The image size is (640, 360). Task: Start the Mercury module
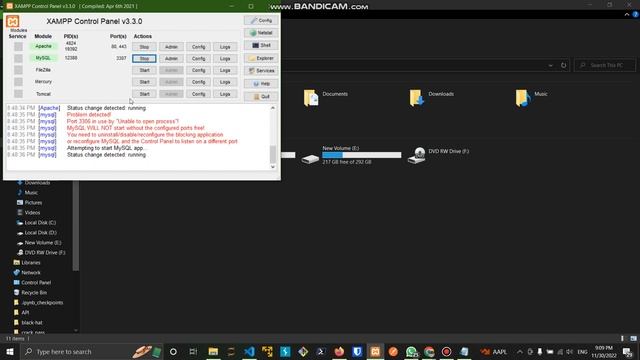coord(144,82)
